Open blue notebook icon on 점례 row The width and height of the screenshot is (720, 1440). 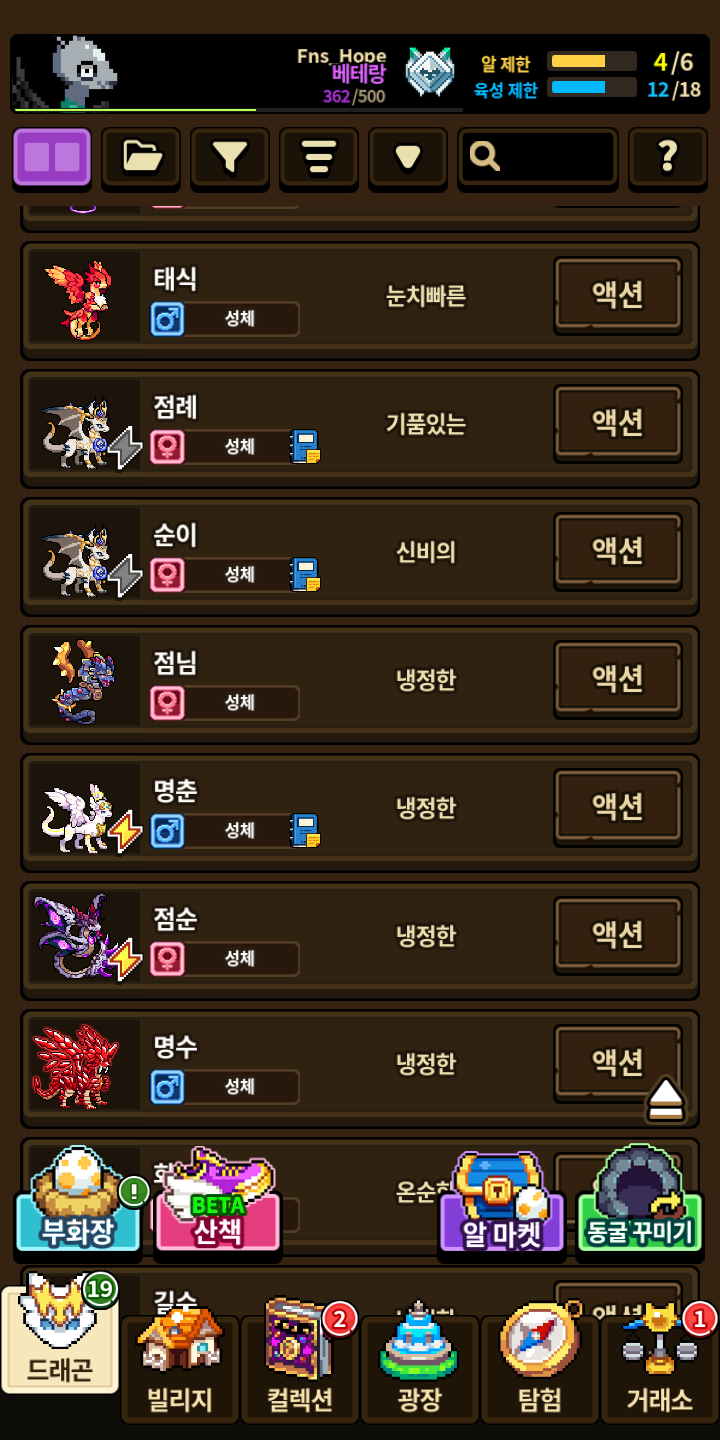point(305,446)
